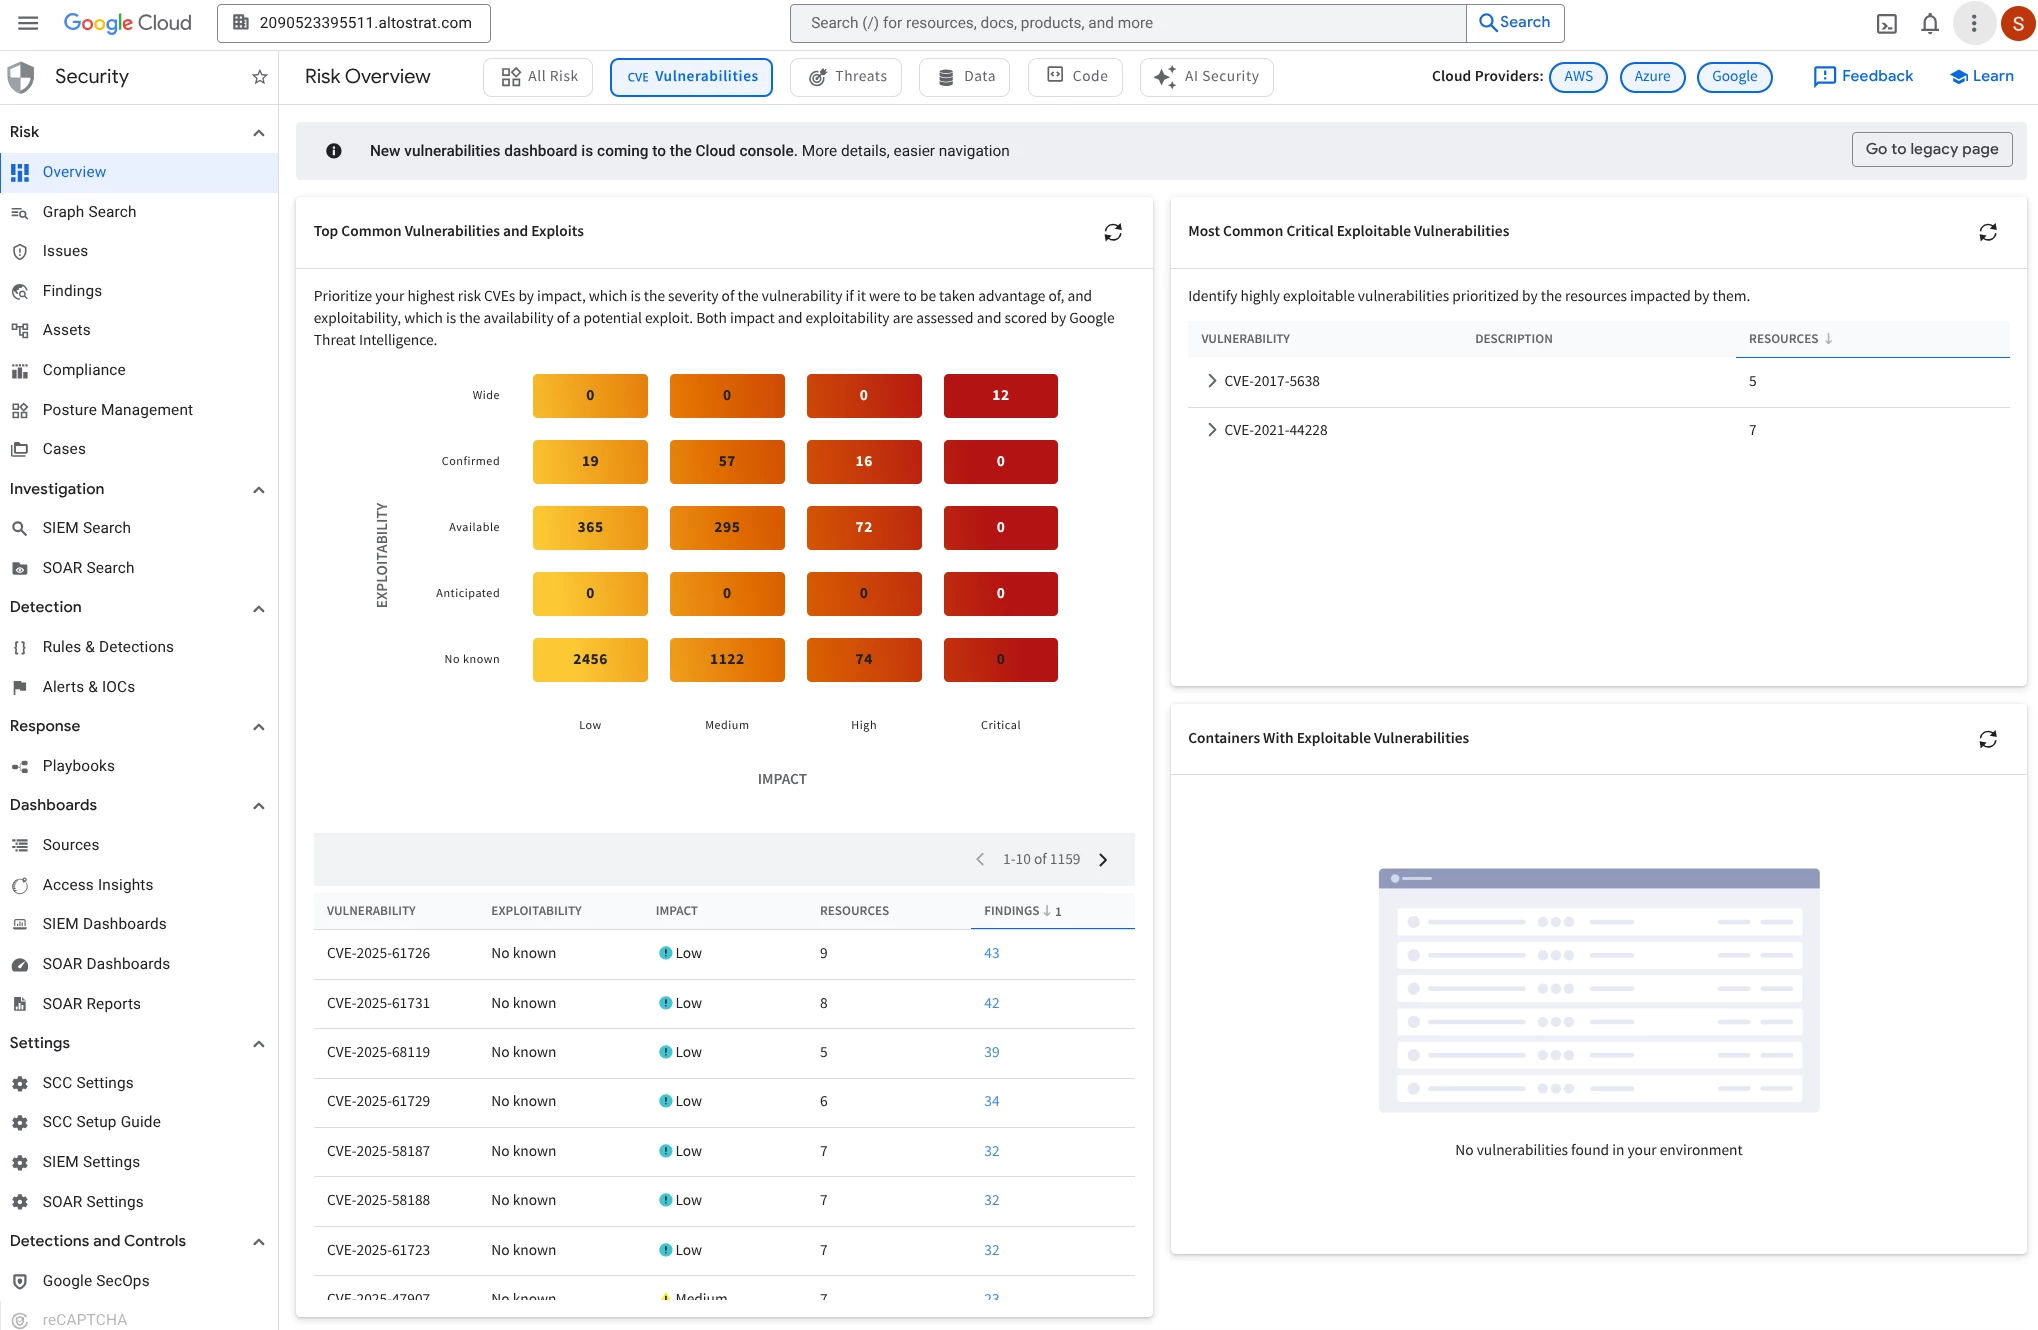The width and height of the screenshot is (2038, 1330).
Task: Pin Security with the star icon
Action: pyautogui.click(x=260, y=77)
